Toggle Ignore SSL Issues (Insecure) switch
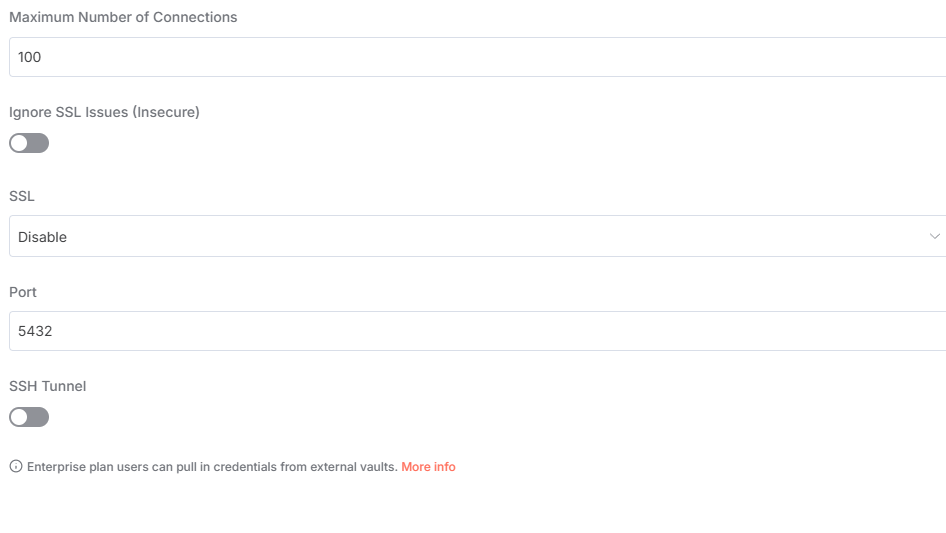 [29, 143]
